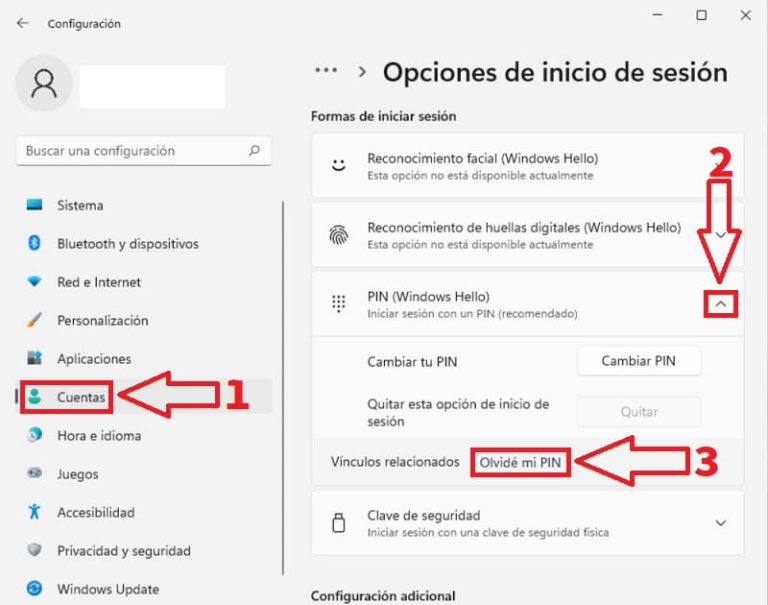Click the Sistema monitor icon
Screen dimensions: 768x605
click(34, 205)
